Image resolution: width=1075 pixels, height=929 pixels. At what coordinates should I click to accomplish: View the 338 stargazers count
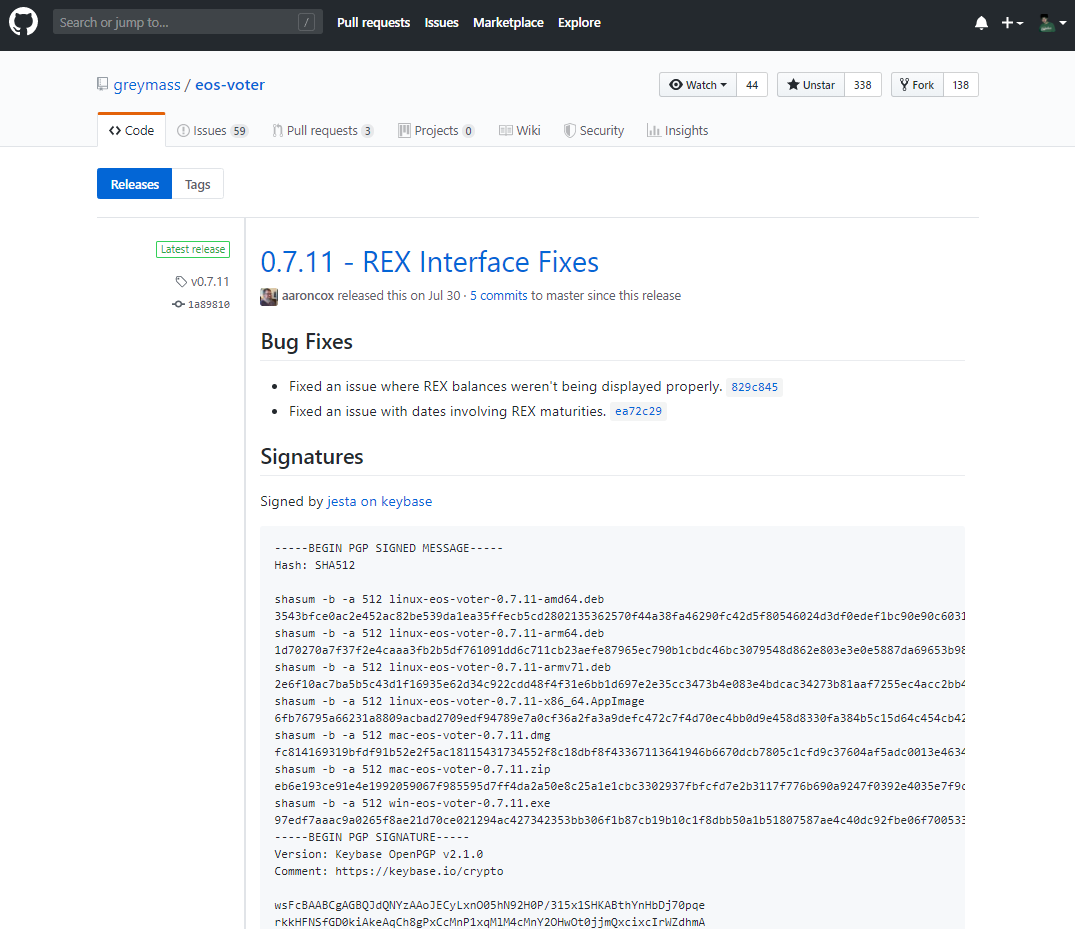pyautogui.click(x=862, y=85)
